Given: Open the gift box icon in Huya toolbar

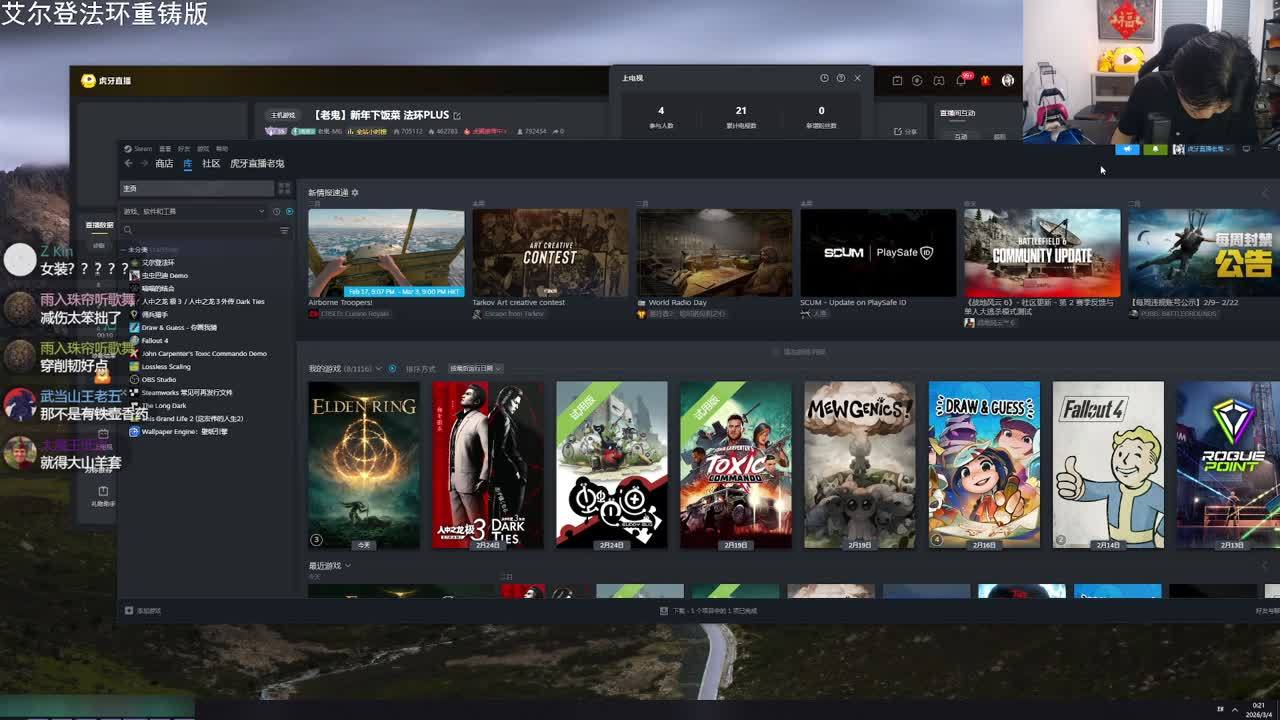Looking at the screenshot, I should tap(985, 80).
